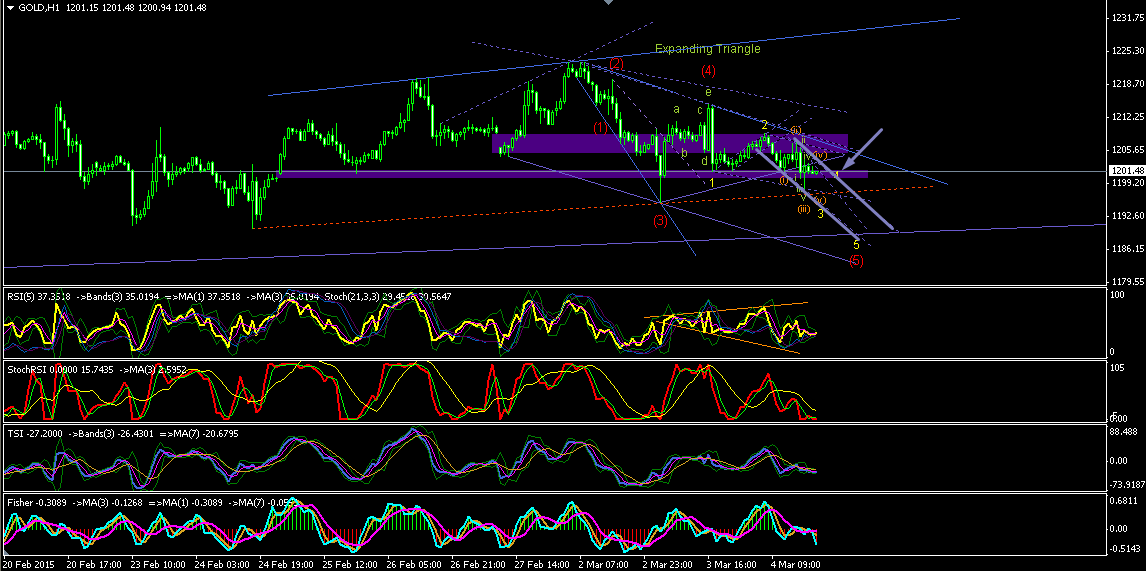The height and width of the screenshot is (571, 1146).
Task: Click 1218.70 on the price scale
Action: tap(1126, 84)
